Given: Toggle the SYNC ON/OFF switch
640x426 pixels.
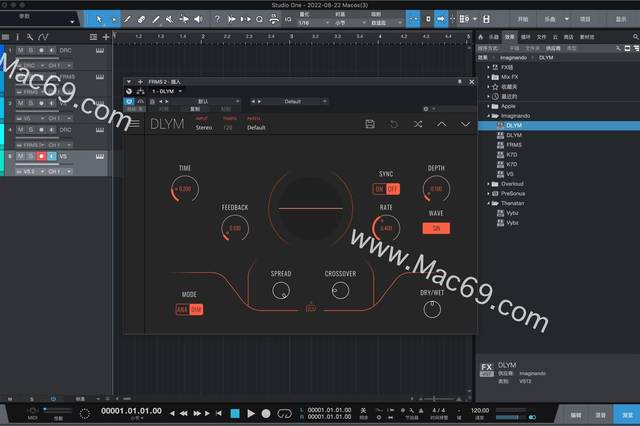Looking at the screenshot, I should 386,189.
